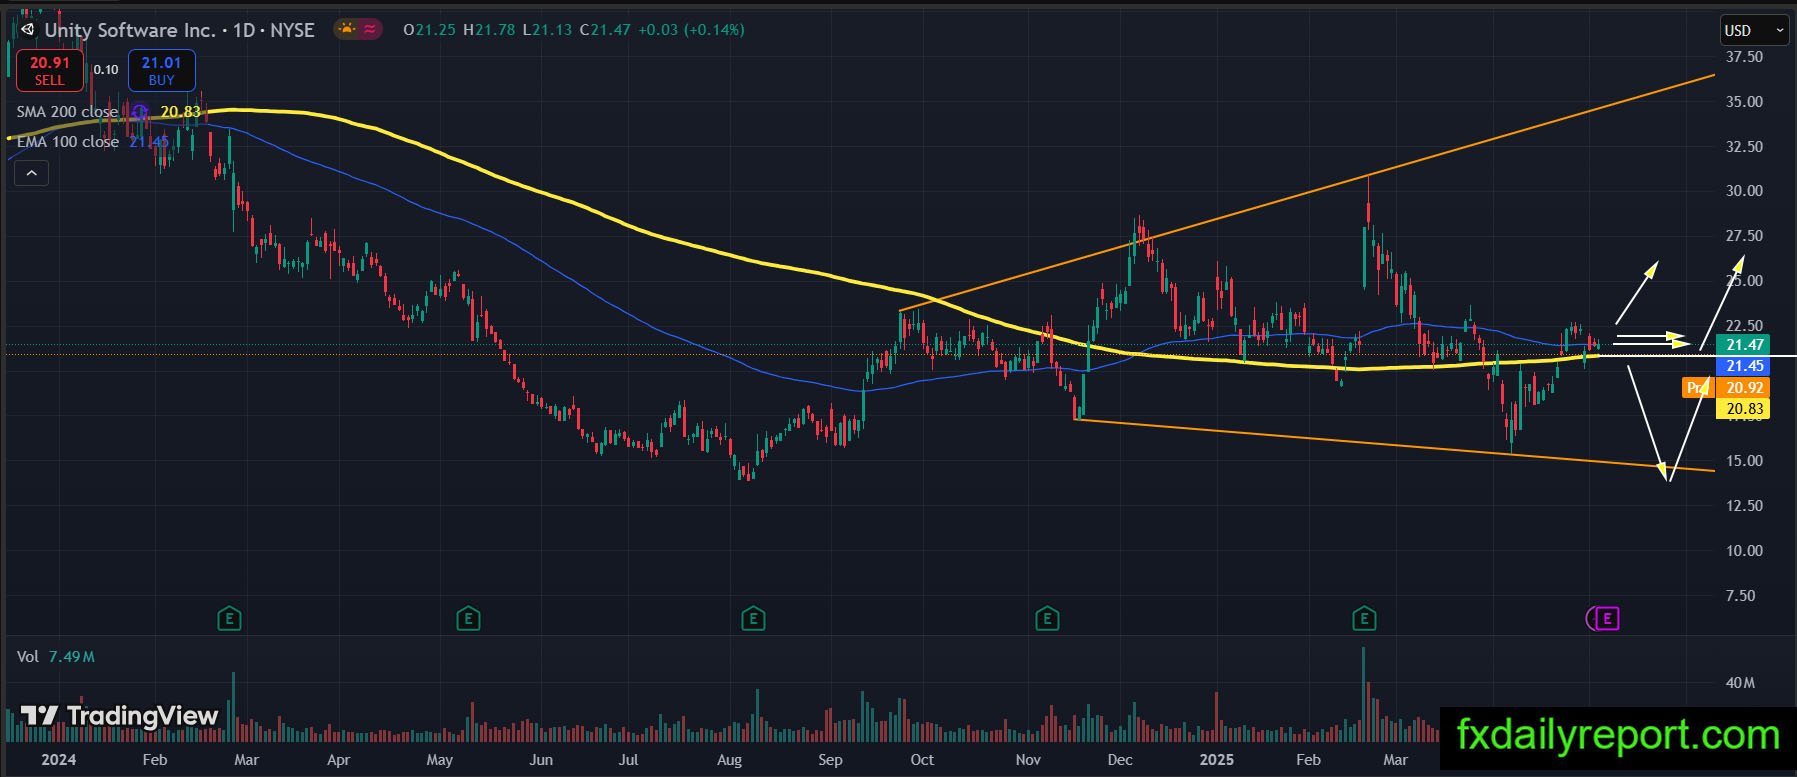
Task: Click the TradingView logo
Action: (x=120, y=716)
